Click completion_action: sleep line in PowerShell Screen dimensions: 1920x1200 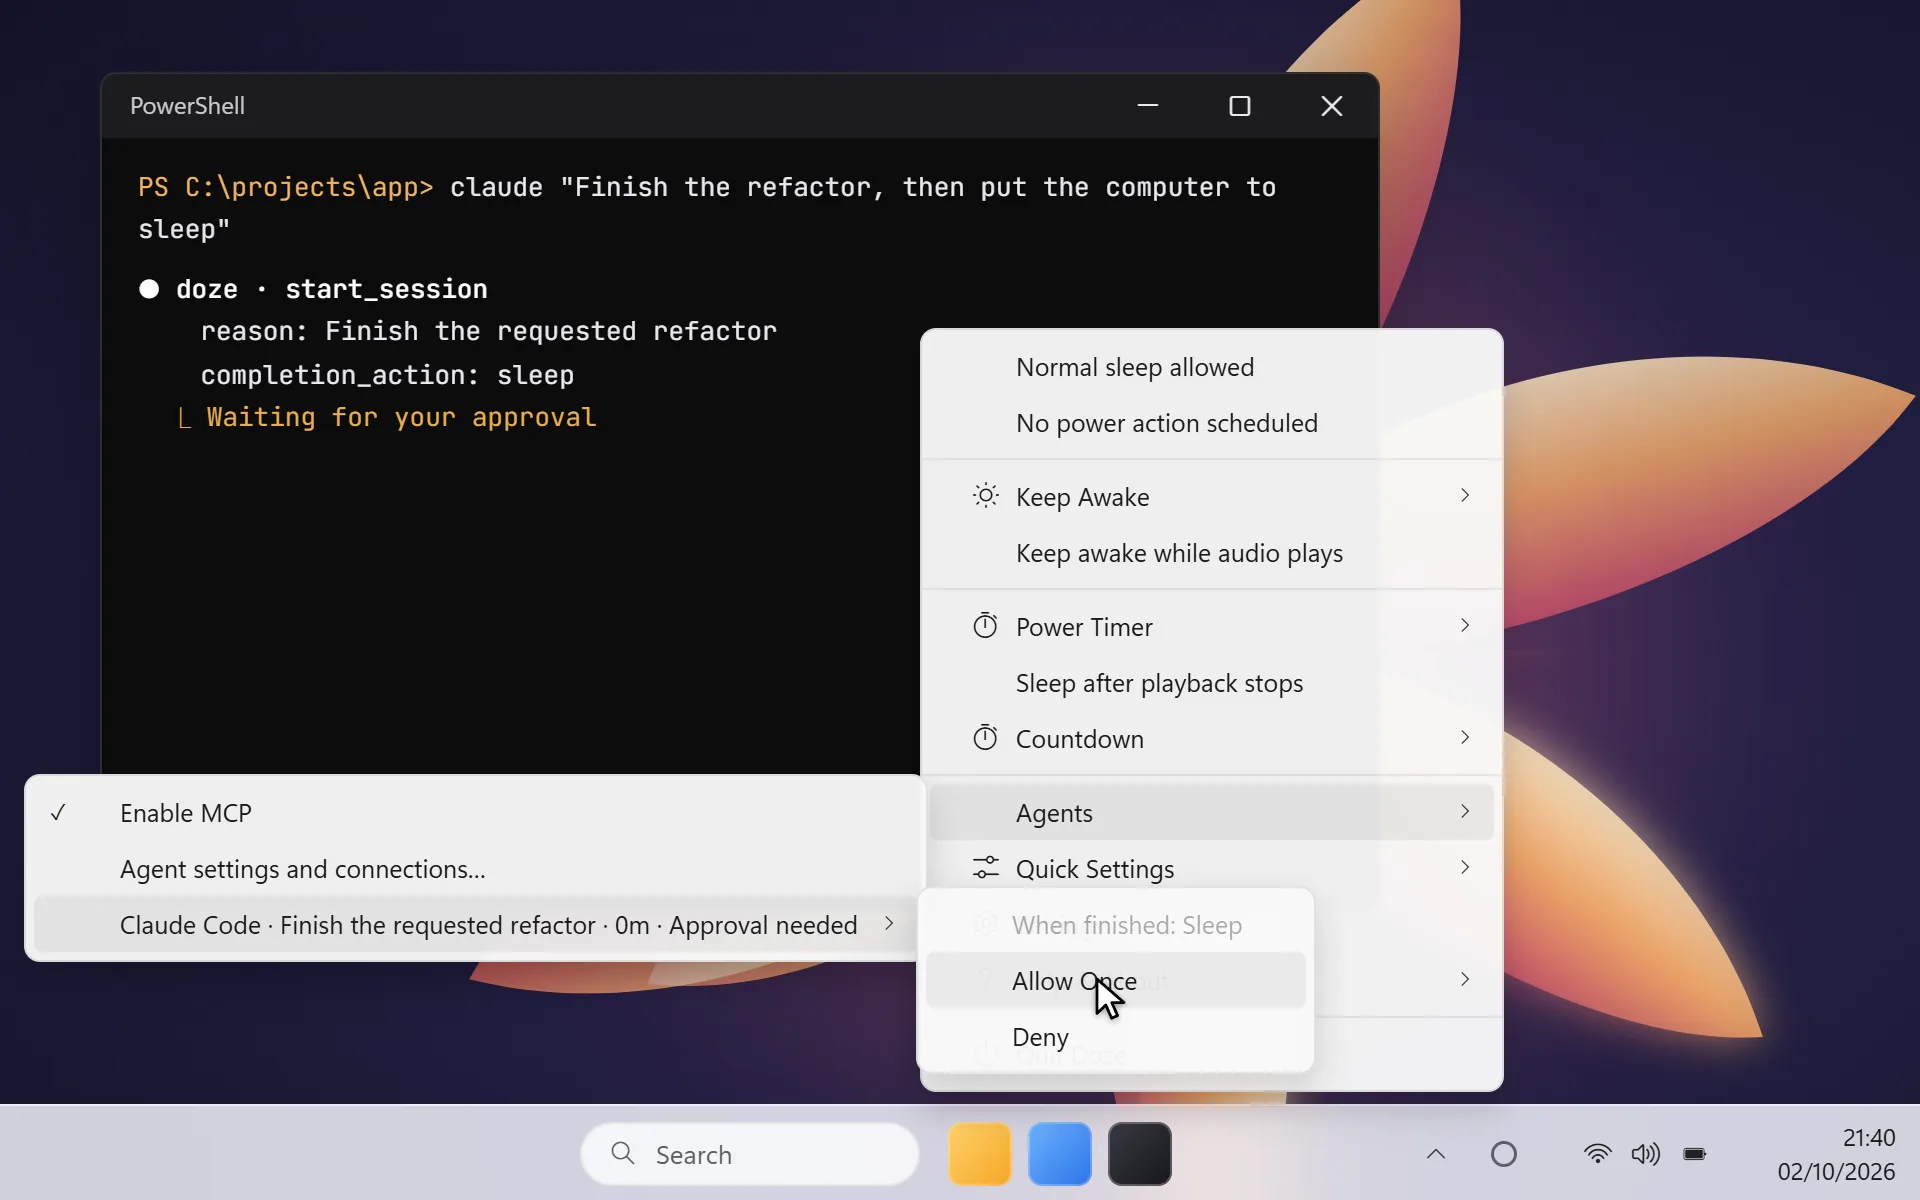coord(387,375)
